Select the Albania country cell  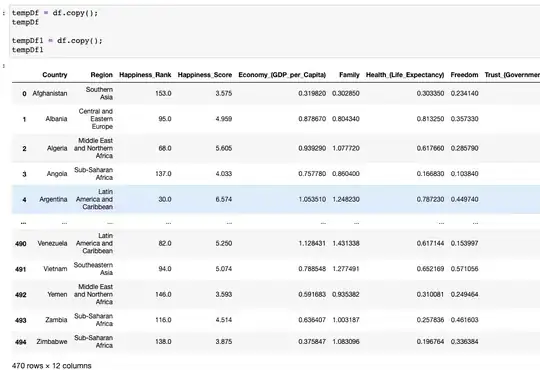[56, 119]
